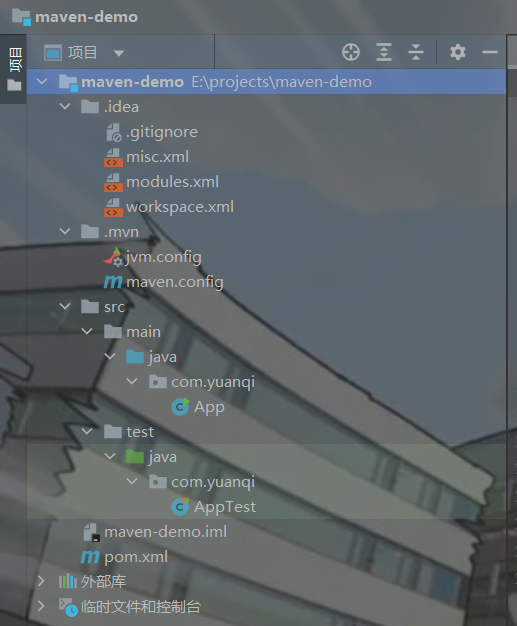Open the project view settings gear
The image size is (517, 626).
[x=458, y=52]
